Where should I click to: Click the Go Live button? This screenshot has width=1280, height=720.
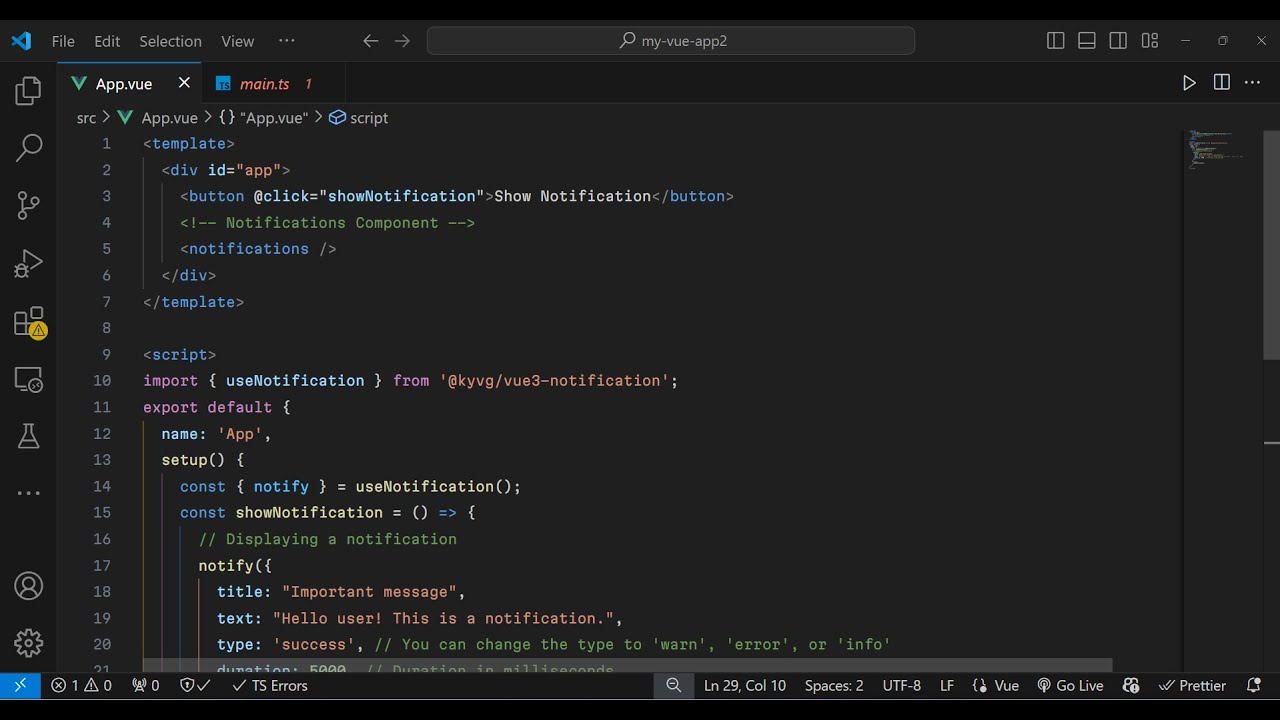(1070, 686)
